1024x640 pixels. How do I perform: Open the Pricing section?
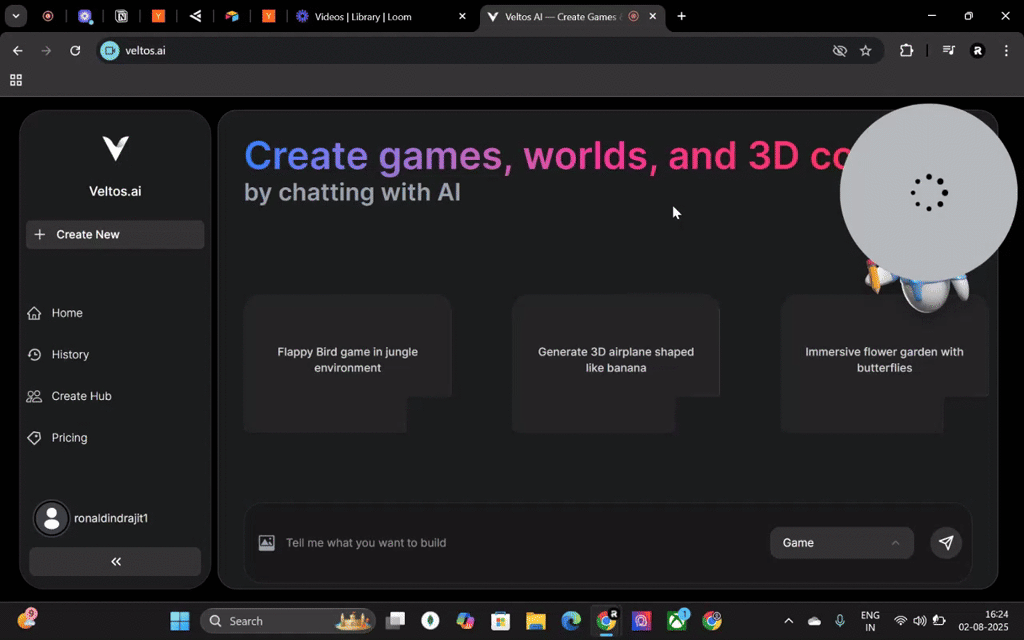[33, 437]
